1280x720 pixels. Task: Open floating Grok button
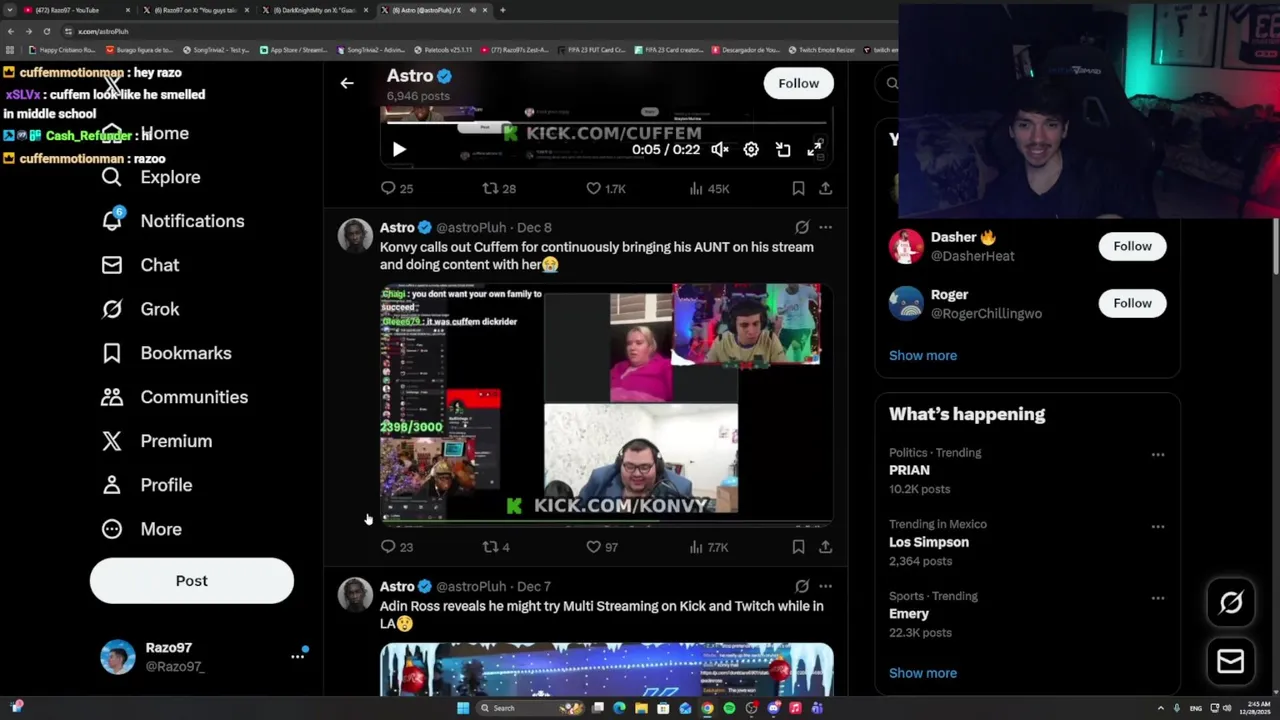click(1231, 602)
